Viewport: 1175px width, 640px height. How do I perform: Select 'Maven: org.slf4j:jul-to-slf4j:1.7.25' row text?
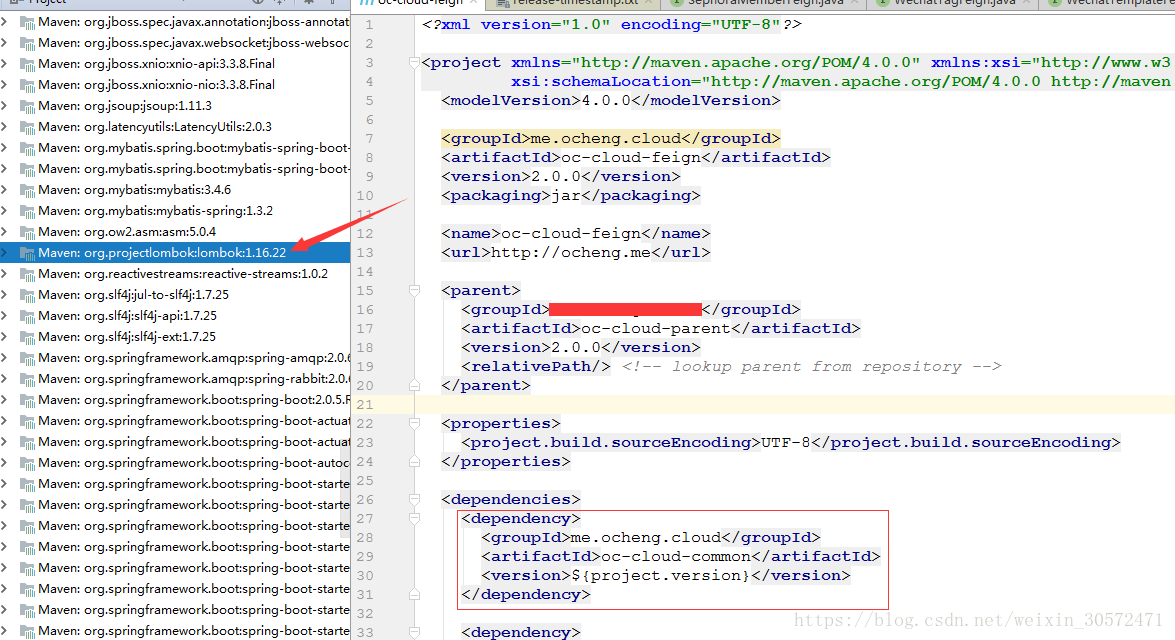(x=133, y=295)
